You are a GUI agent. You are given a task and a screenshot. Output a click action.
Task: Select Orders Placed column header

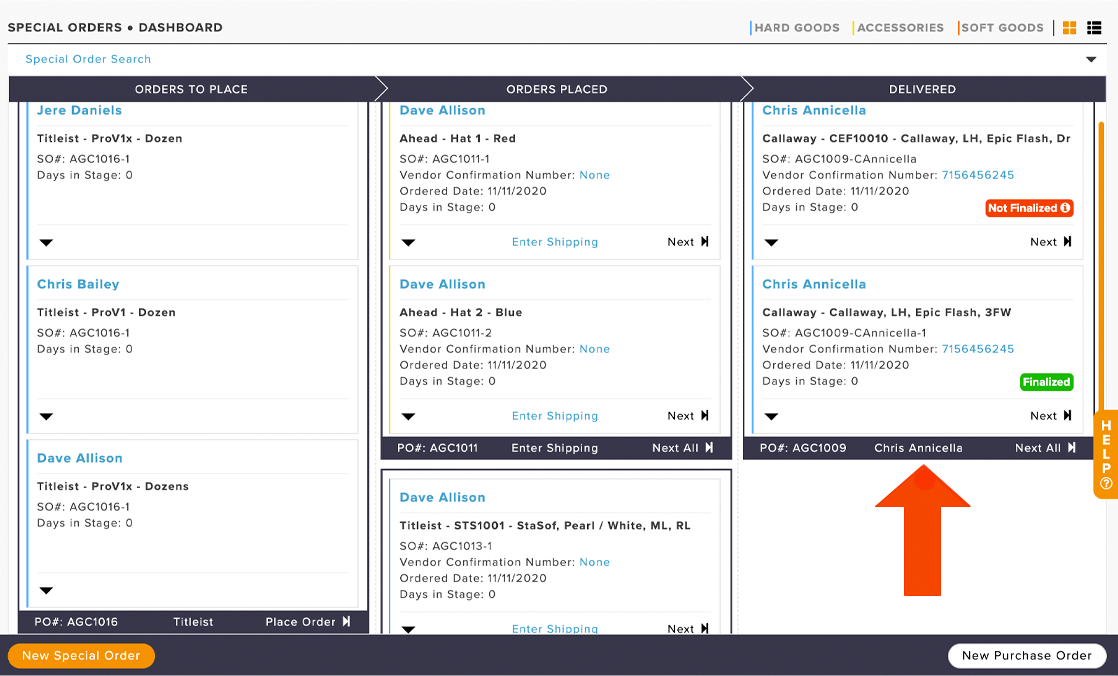(x=557, y=90)
